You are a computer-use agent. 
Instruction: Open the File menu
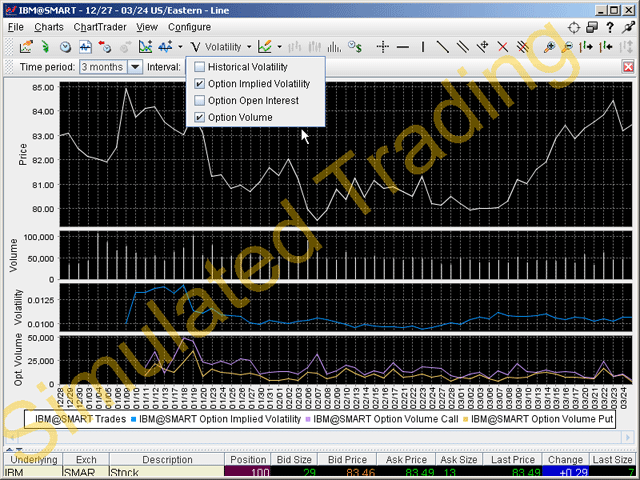pos(16,27)
